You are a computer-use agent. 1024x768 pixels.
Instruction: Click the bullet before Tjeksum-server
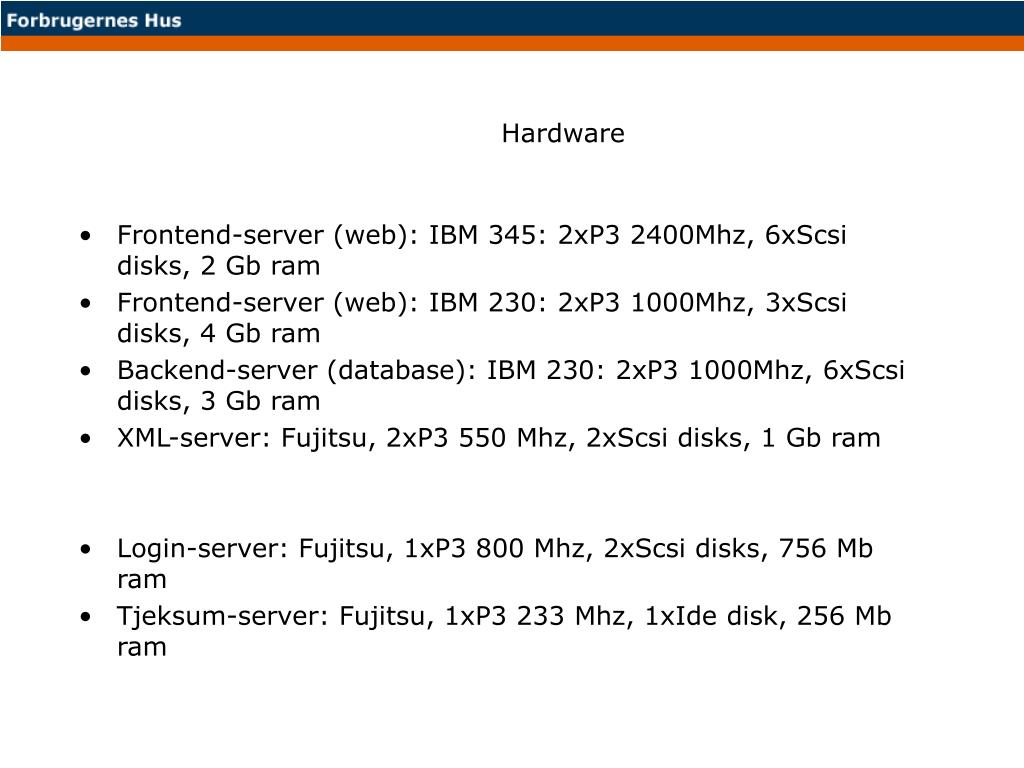coord(86,617)
